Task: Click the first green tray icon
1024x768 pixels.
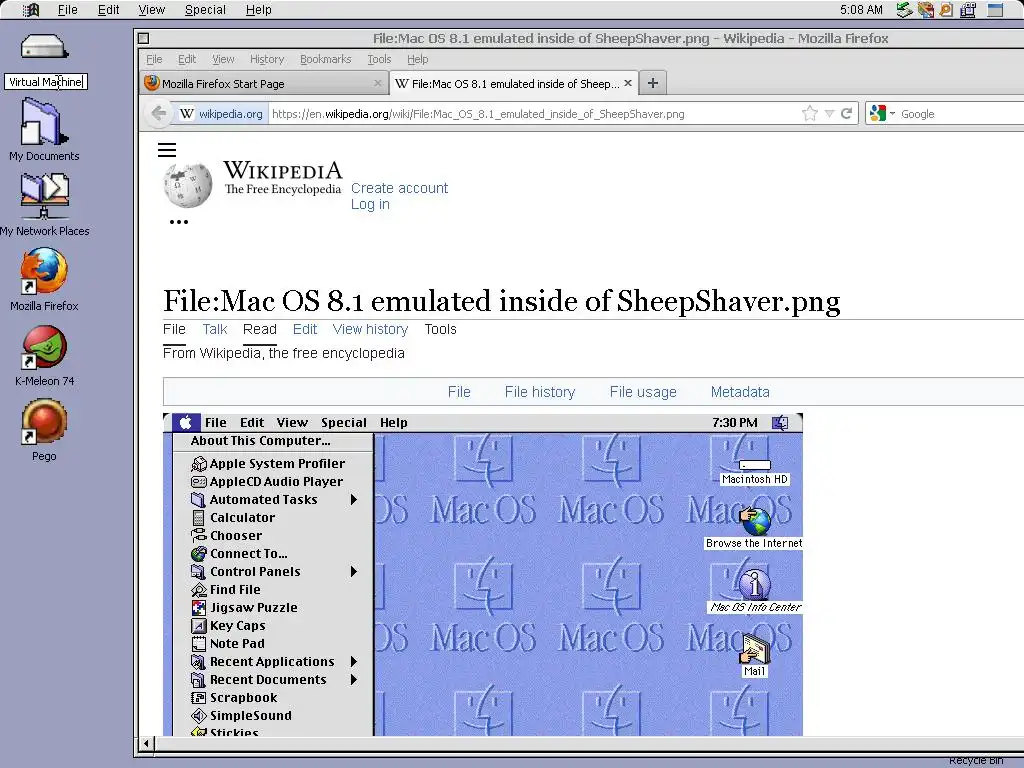Action: point(904,10)
